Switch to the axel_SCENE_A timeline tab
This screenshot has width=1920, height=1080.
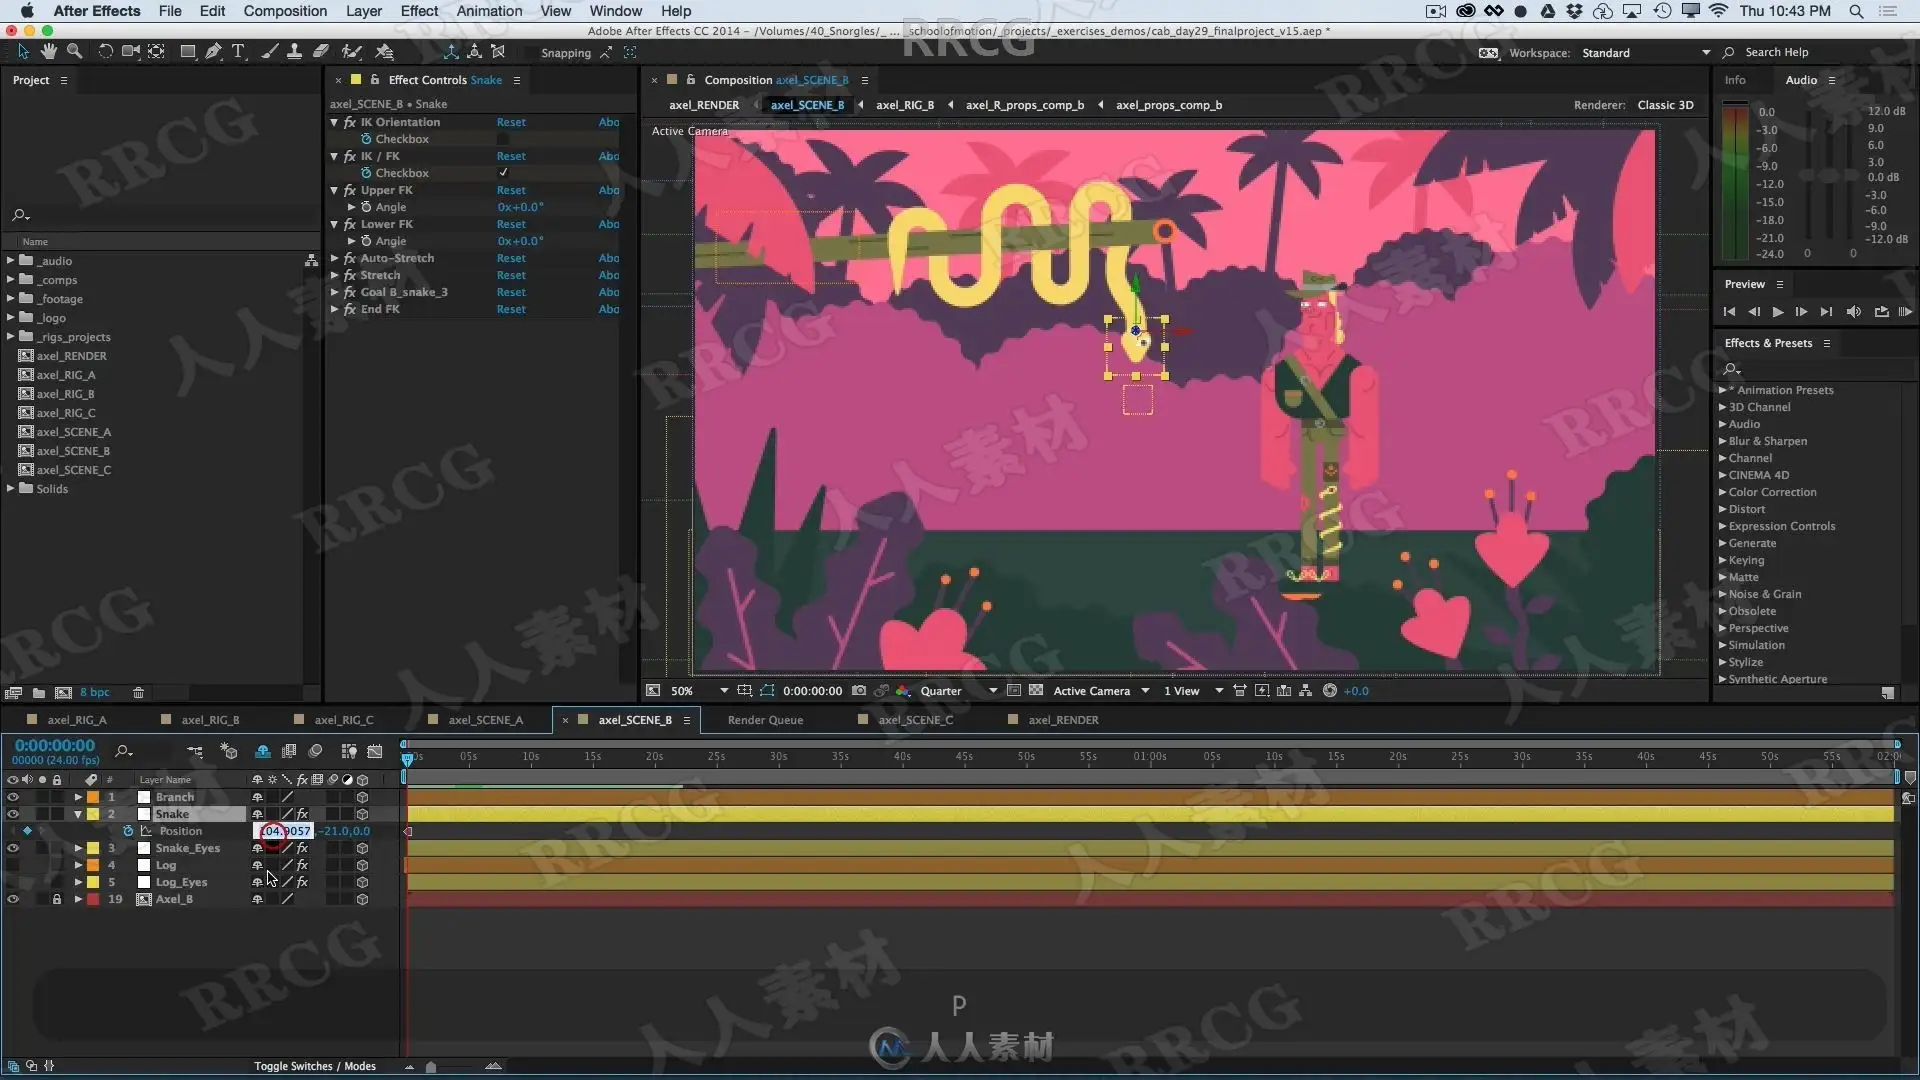[x=485, y=720]
